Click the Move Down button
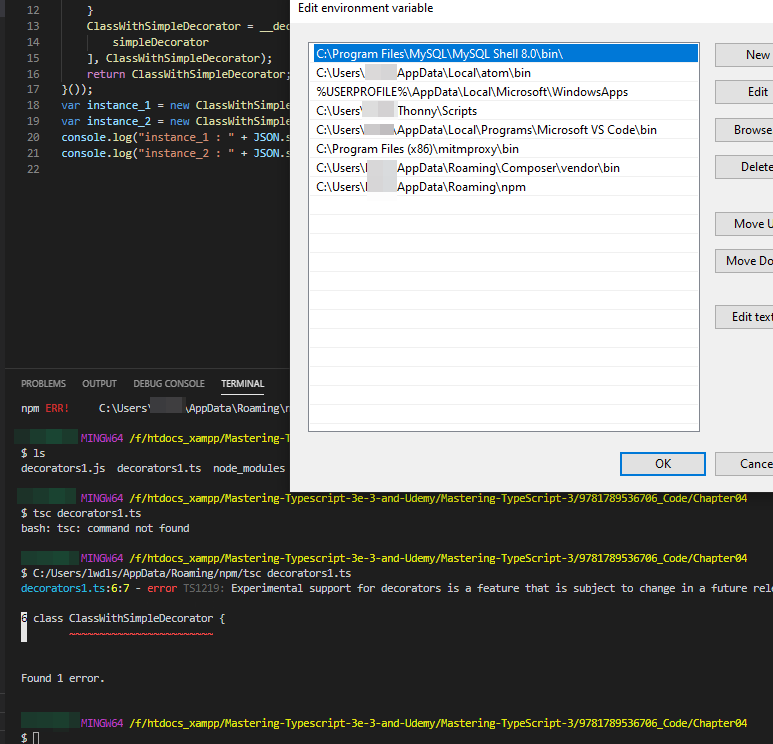Viewport: 773px width, 744px height. (x=744, y=261)
